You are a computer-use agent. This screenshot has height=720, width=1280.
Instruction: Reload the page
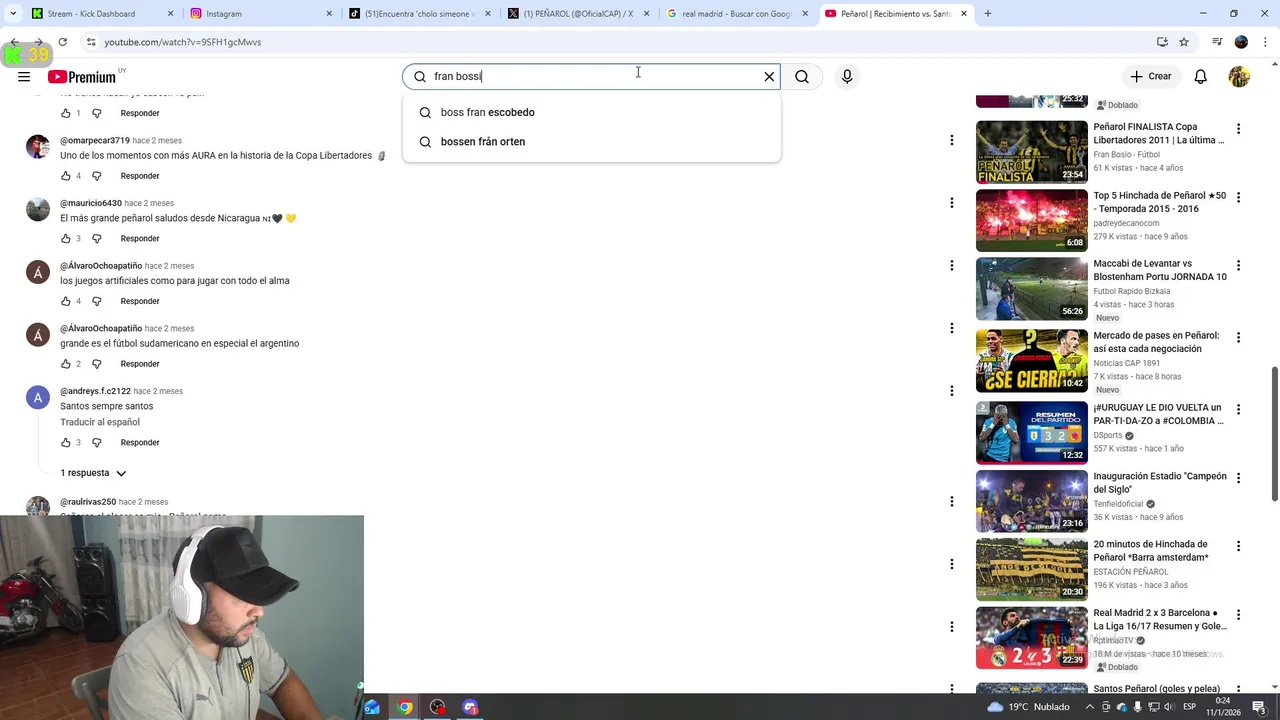pyautogui.click(x=62, y=42)
